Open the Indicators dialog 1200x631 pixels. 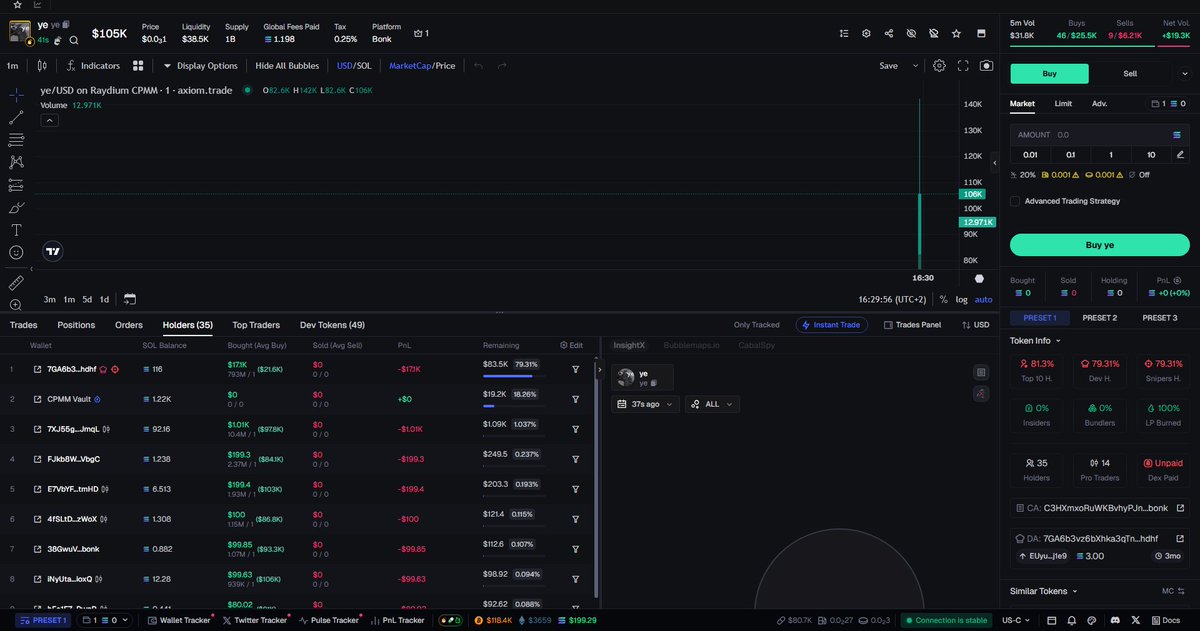pyautogui.click(x=93, y=66)
